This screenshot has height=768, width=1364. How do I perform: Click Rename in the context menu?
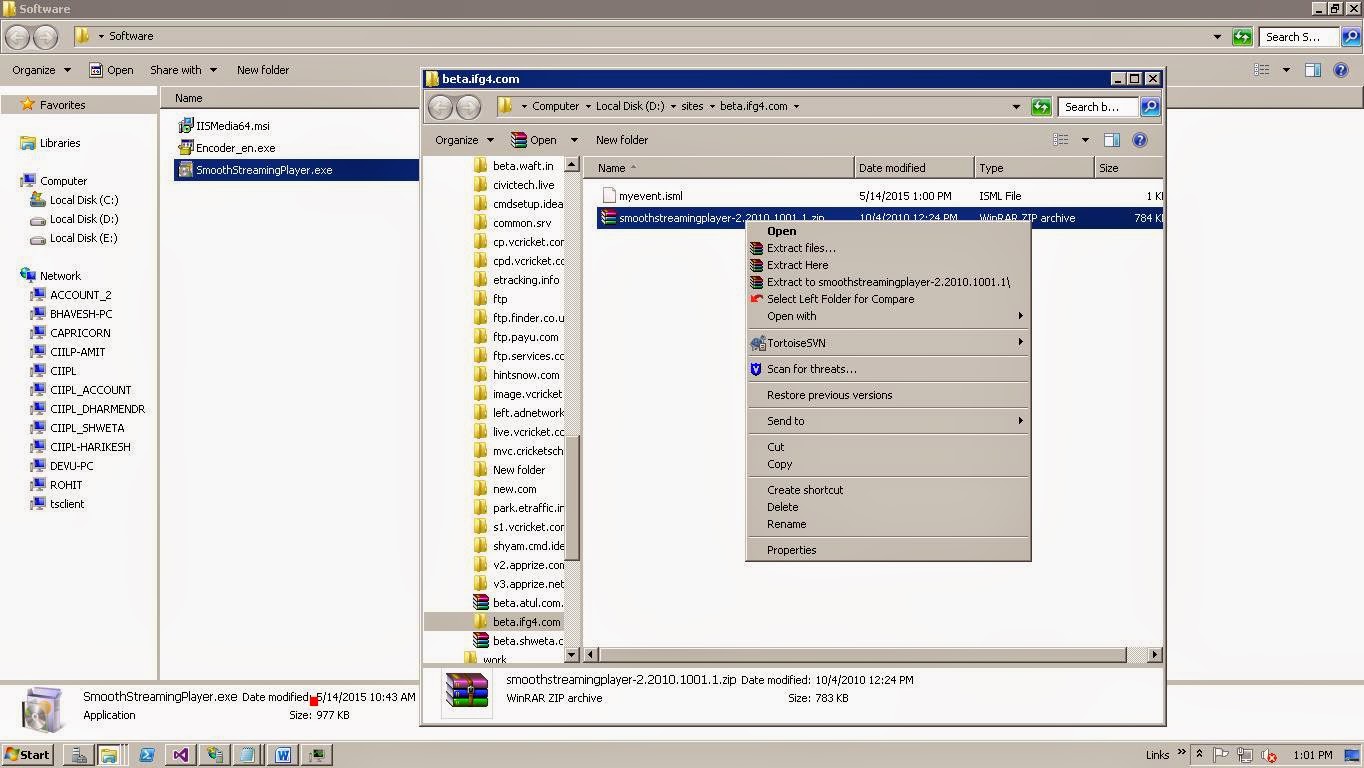786,524
